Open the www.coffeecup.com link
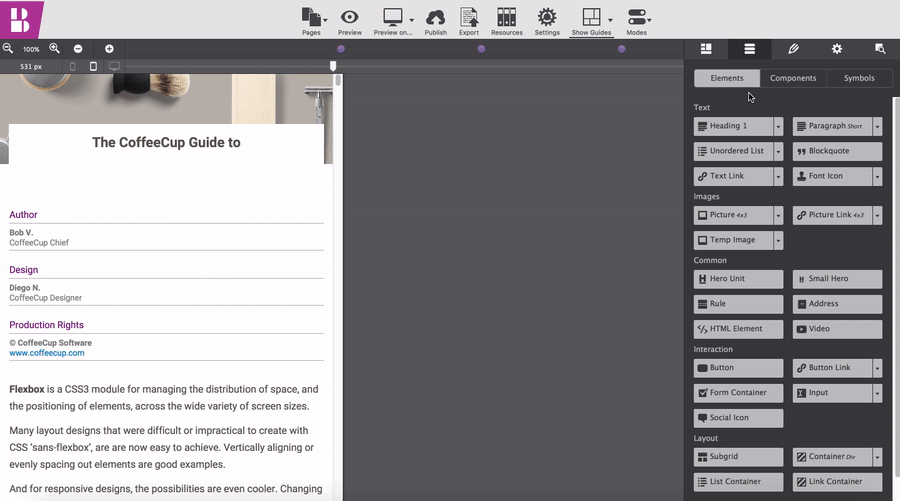900x501 pixels. point(46,353)
